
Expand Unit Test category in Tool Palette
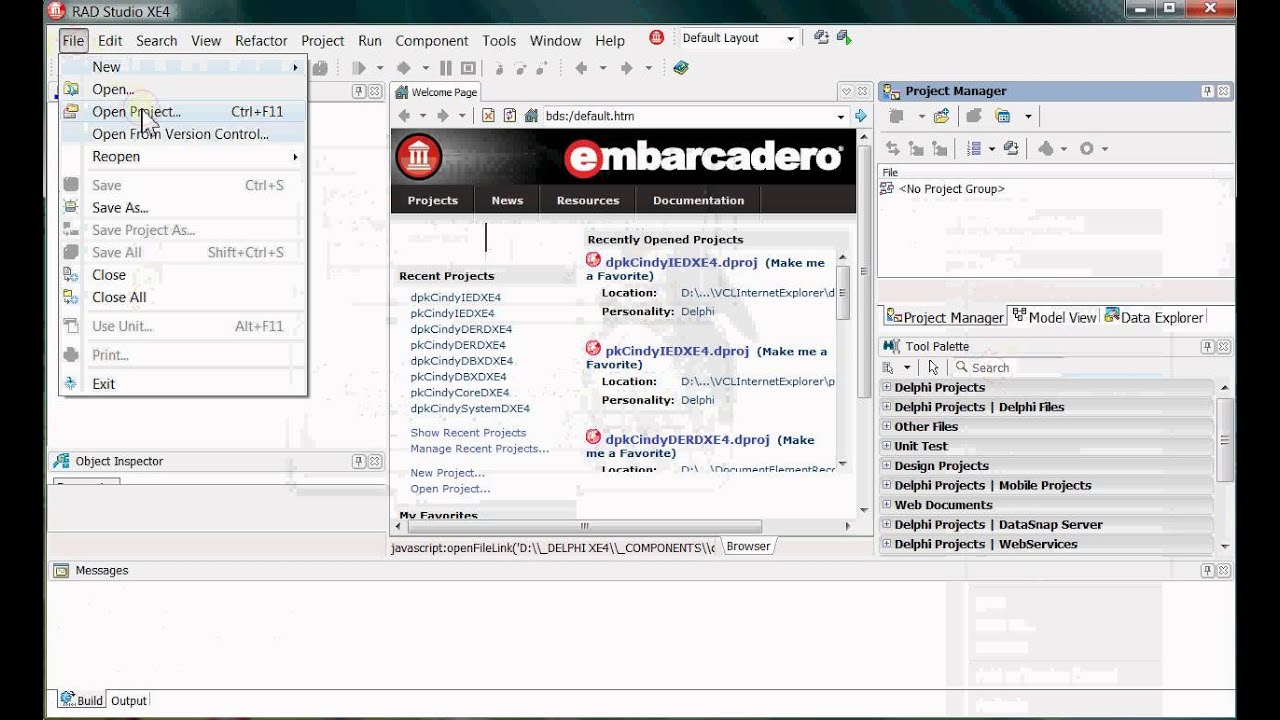[886, 446]
